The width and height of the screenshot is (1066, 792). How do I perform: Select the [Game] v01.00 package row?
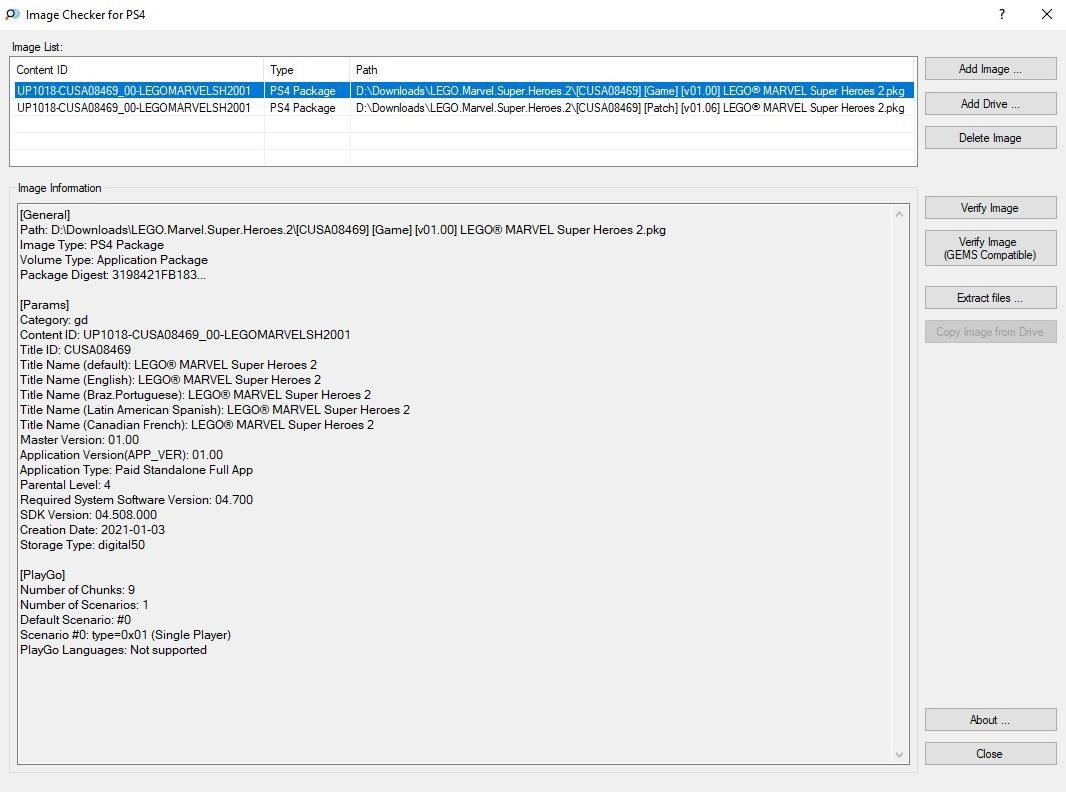click(x=463, y=90)
